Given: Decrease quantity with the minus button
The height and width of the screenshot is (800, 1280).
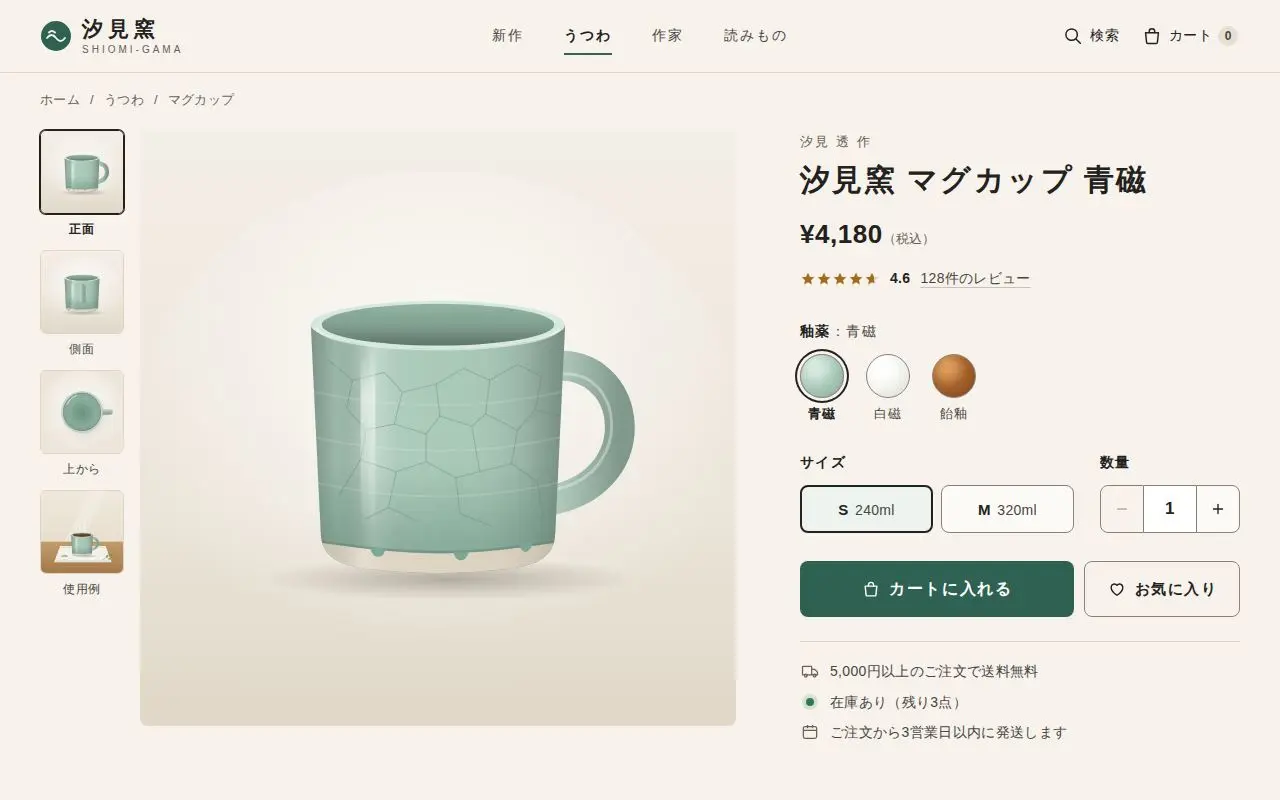Looking at the screenshot, I should tap(1122, 509).
